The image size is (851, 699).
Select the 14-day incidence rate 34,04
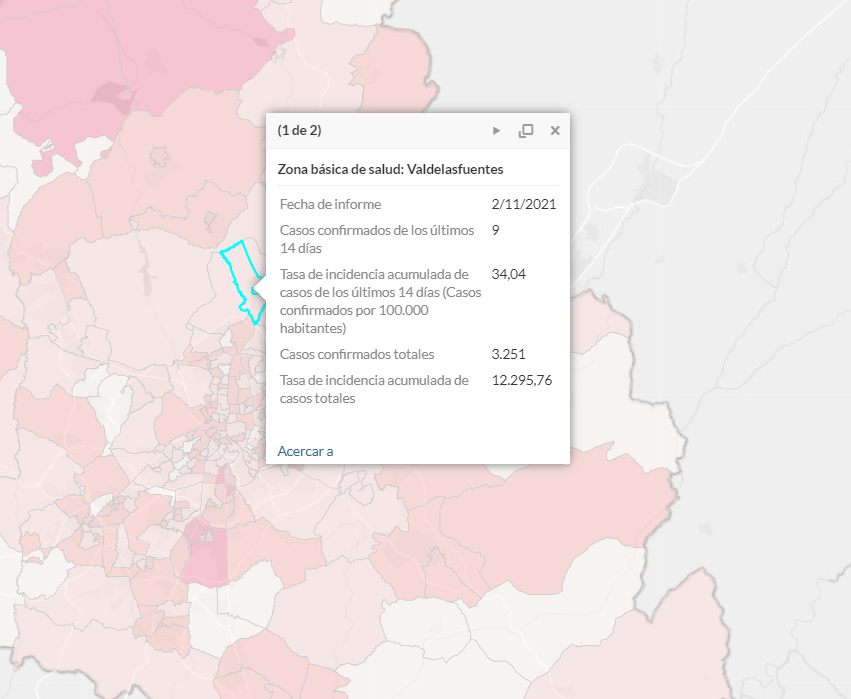tap(509, 274)
